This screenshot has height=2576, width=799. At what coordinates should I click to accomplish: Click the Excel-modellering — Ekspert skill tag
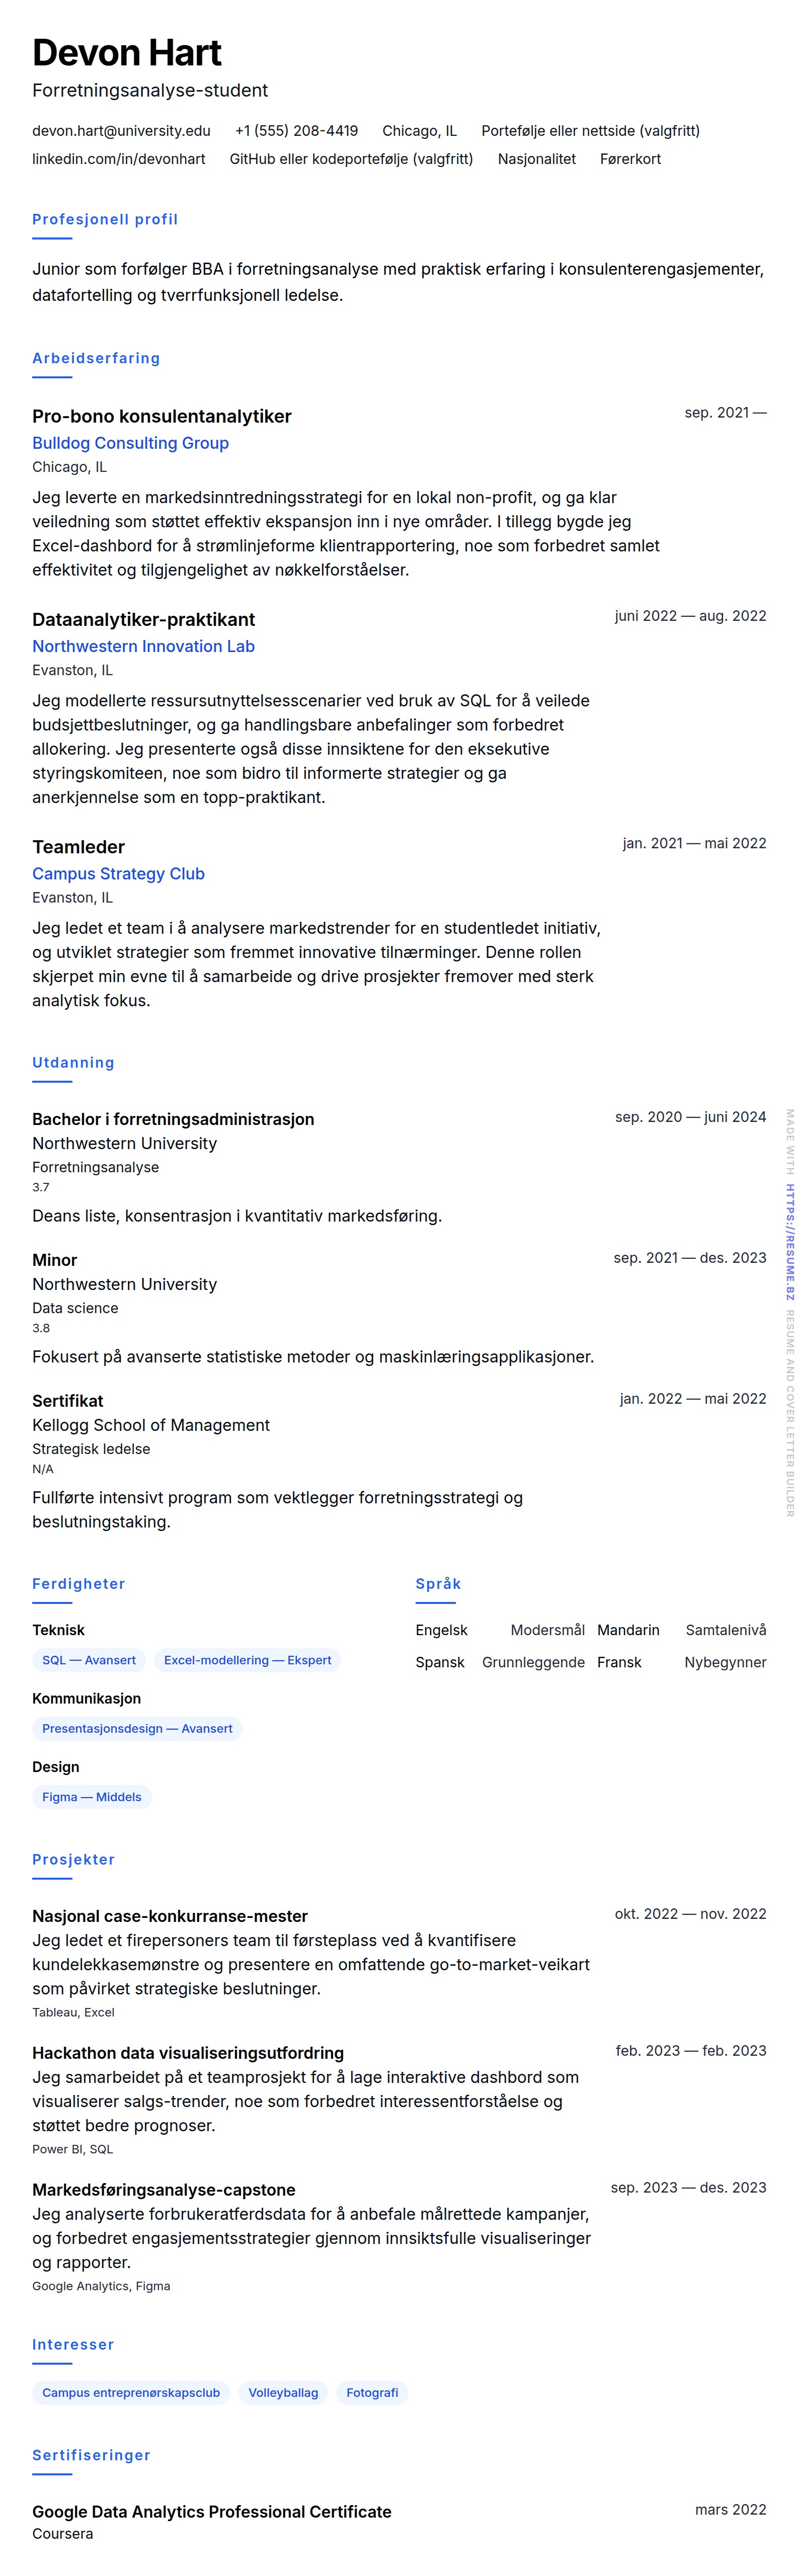[247, 1660]
